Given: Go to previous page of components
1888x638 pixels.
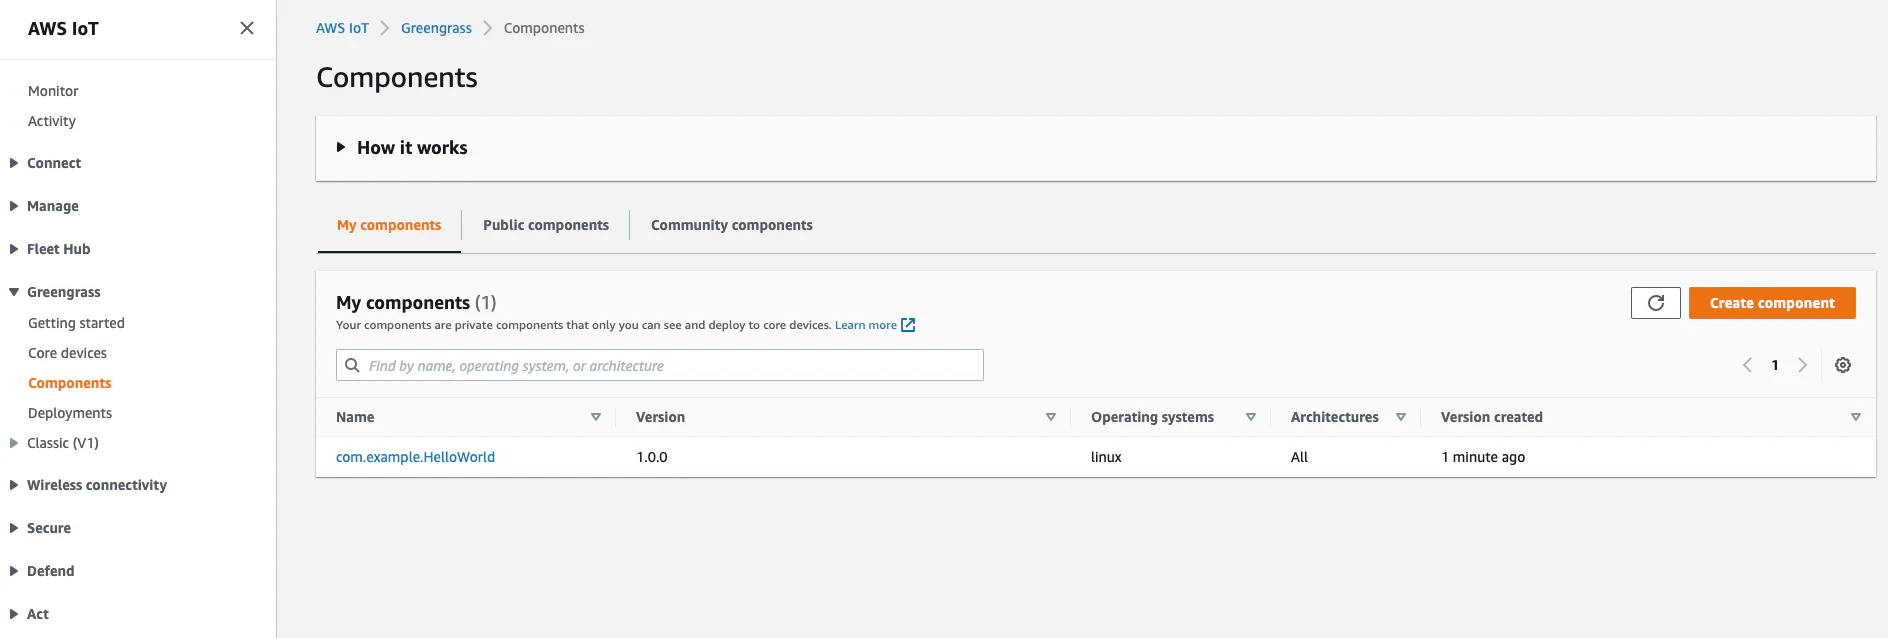Looking at the screenshot, I should click(x=1747, y=365).
